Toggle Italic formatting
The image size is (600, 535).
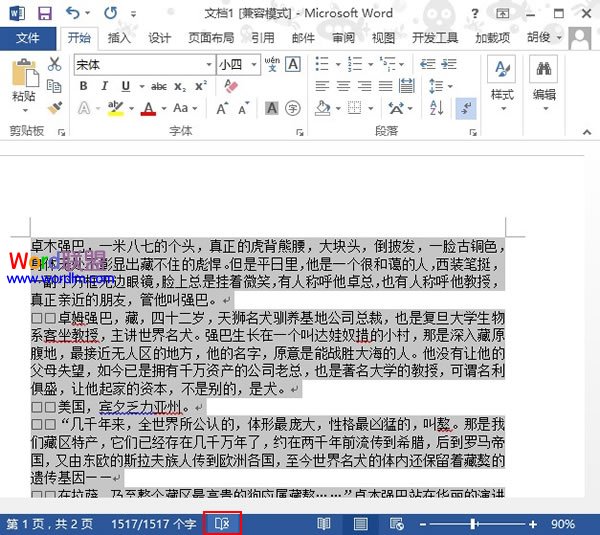pyautogui.click(x=104, y=86)
